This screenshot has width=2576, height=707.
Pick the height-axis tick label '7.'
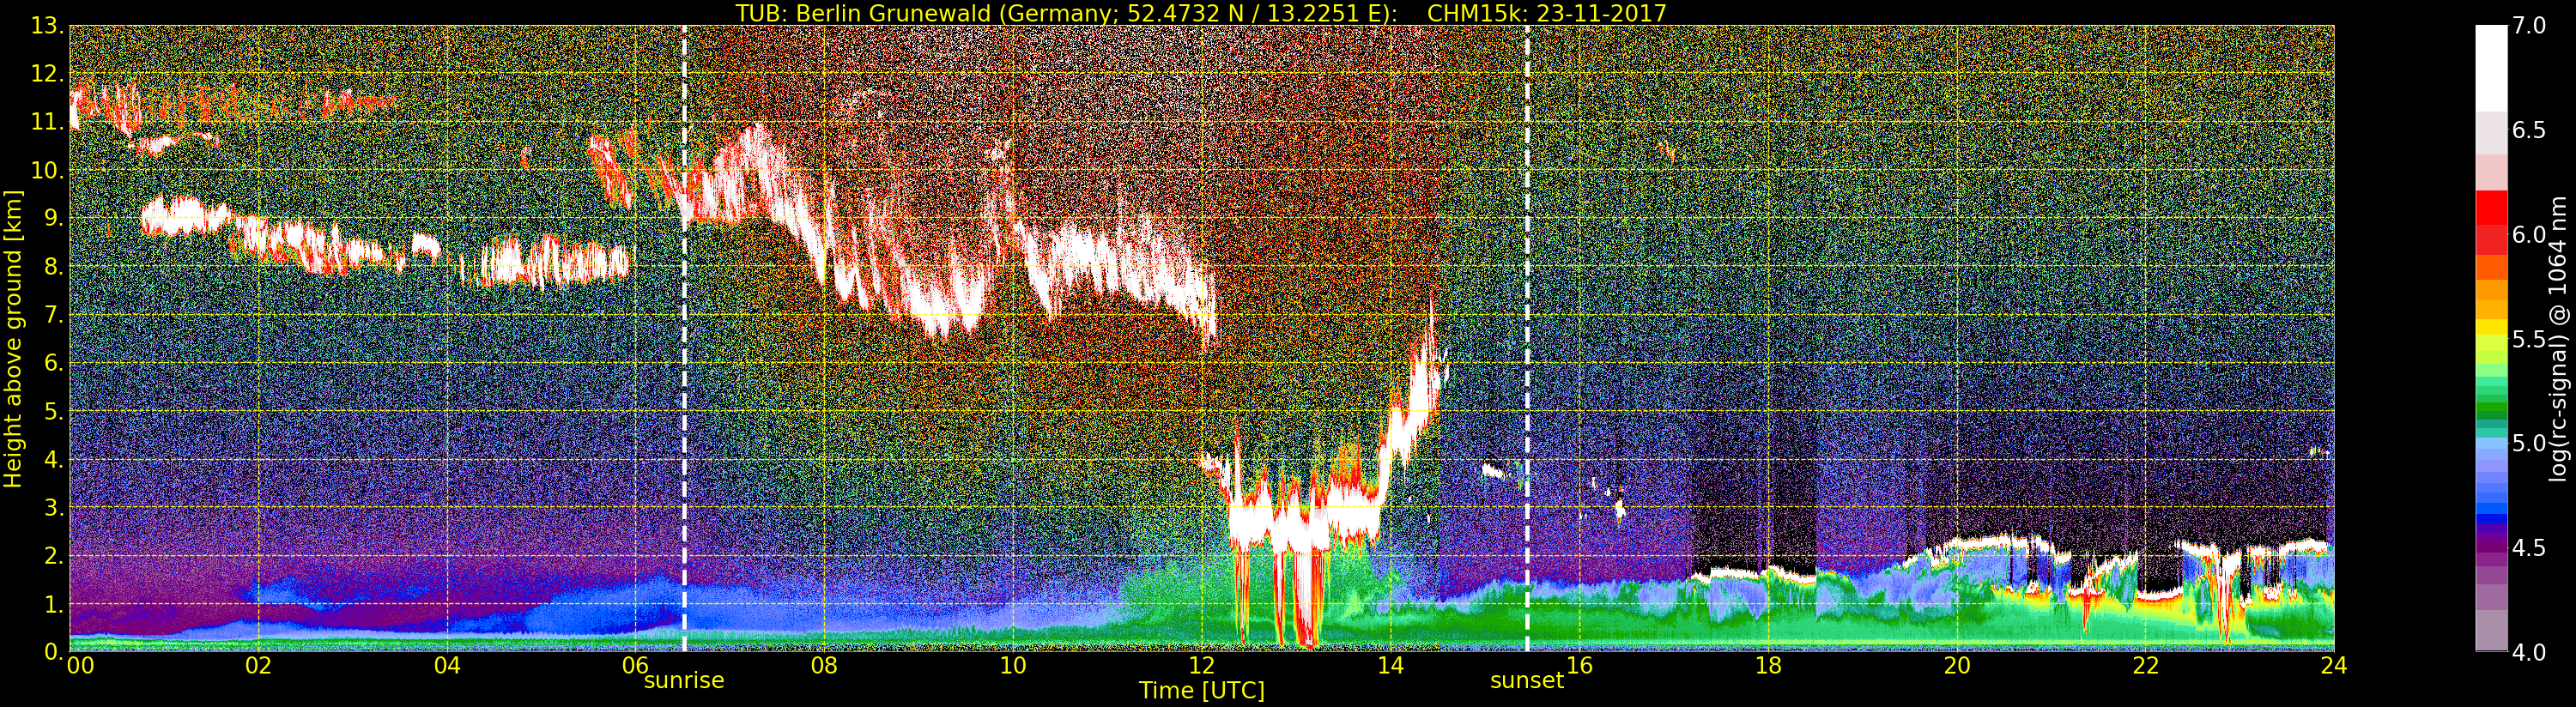tap(52, 315)
